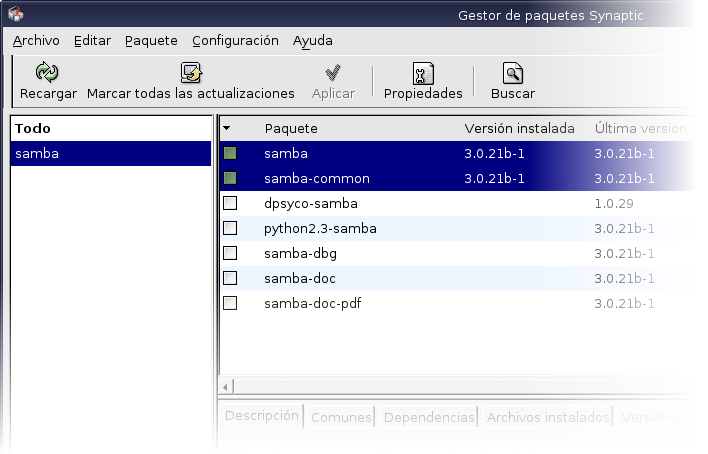Open the Ayuda menu
708x454 pixels.
[x=312, y=41]
